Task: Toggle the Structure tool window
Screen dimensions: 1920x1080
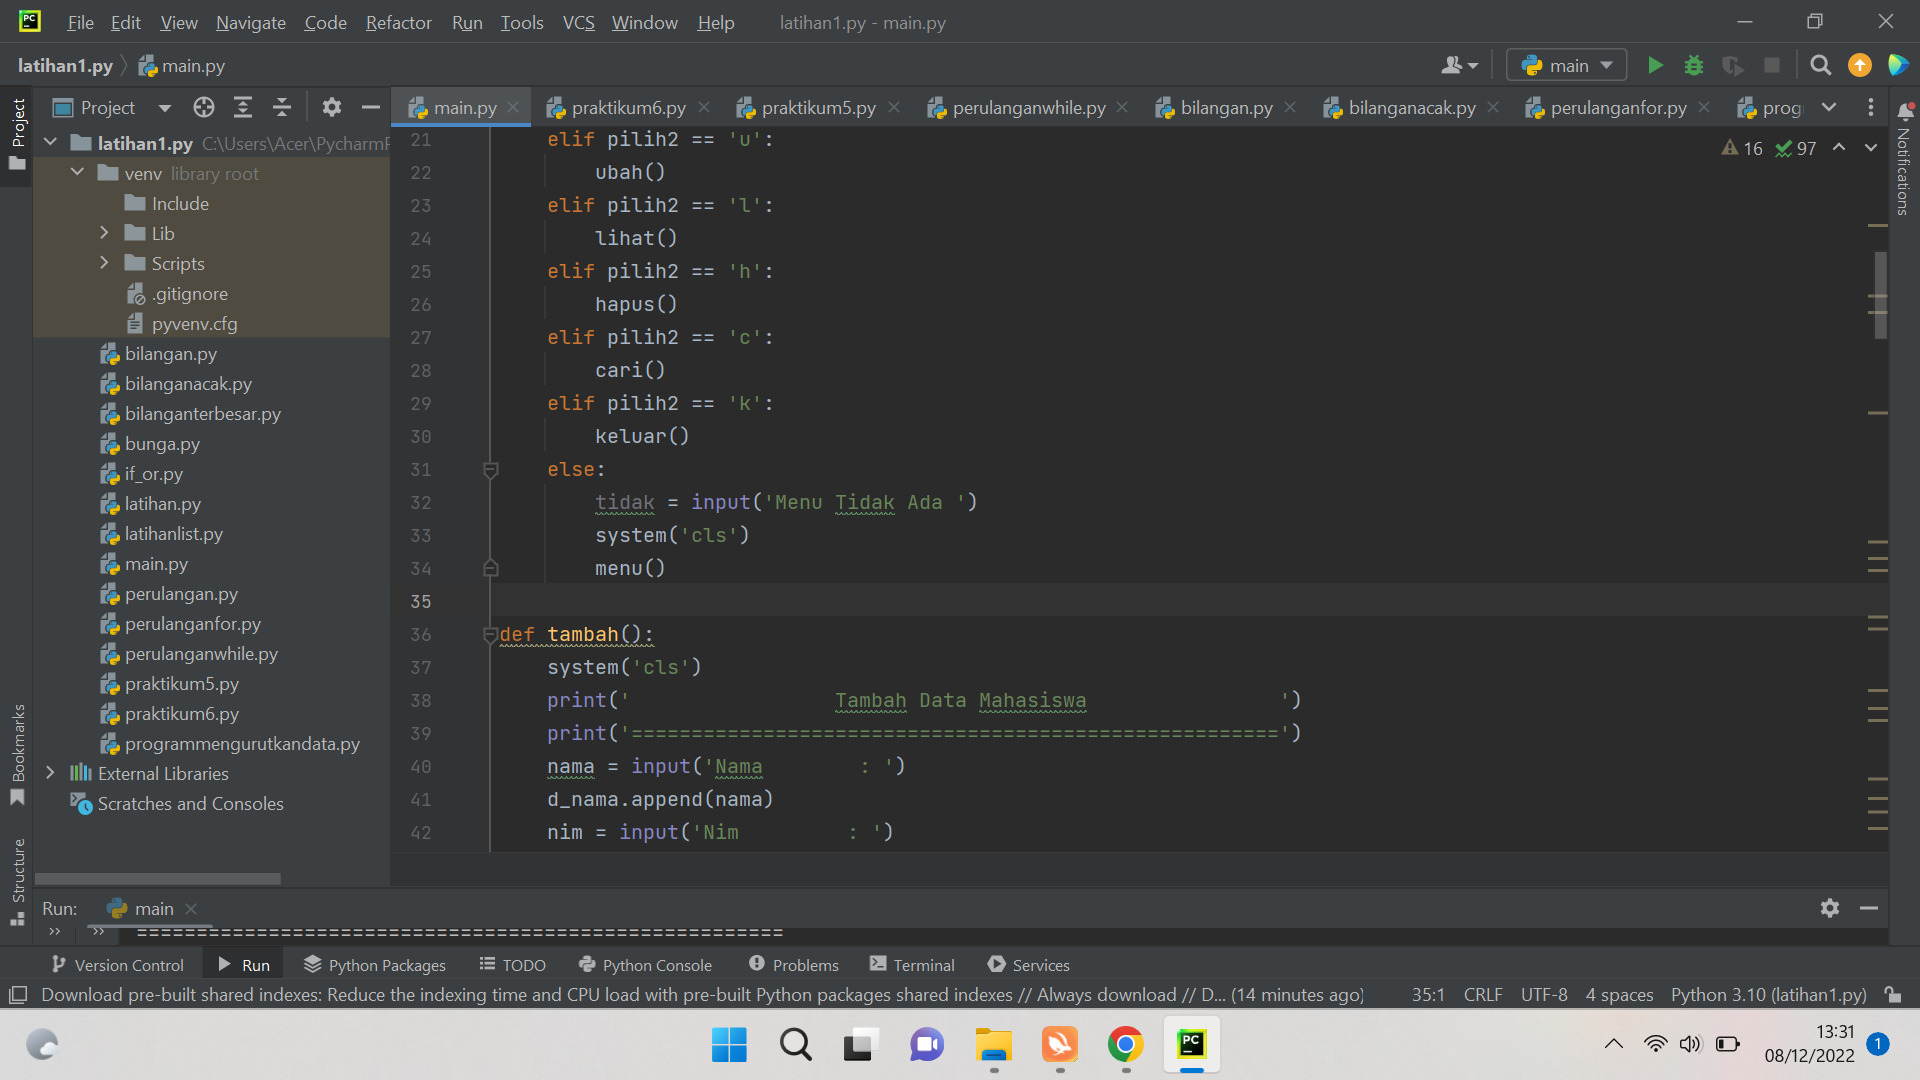Action: pos(17,870)
